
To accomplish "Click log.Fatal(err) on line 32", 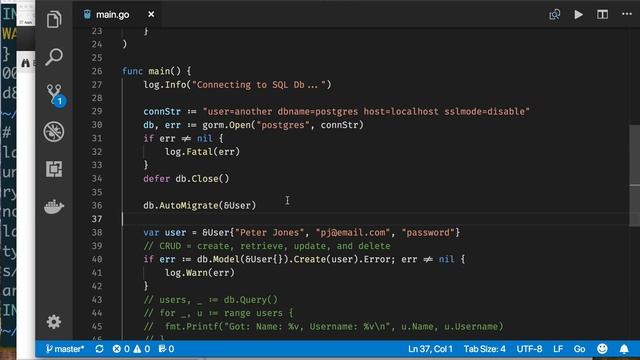I will pyautogui.click(x=202, y=152).
